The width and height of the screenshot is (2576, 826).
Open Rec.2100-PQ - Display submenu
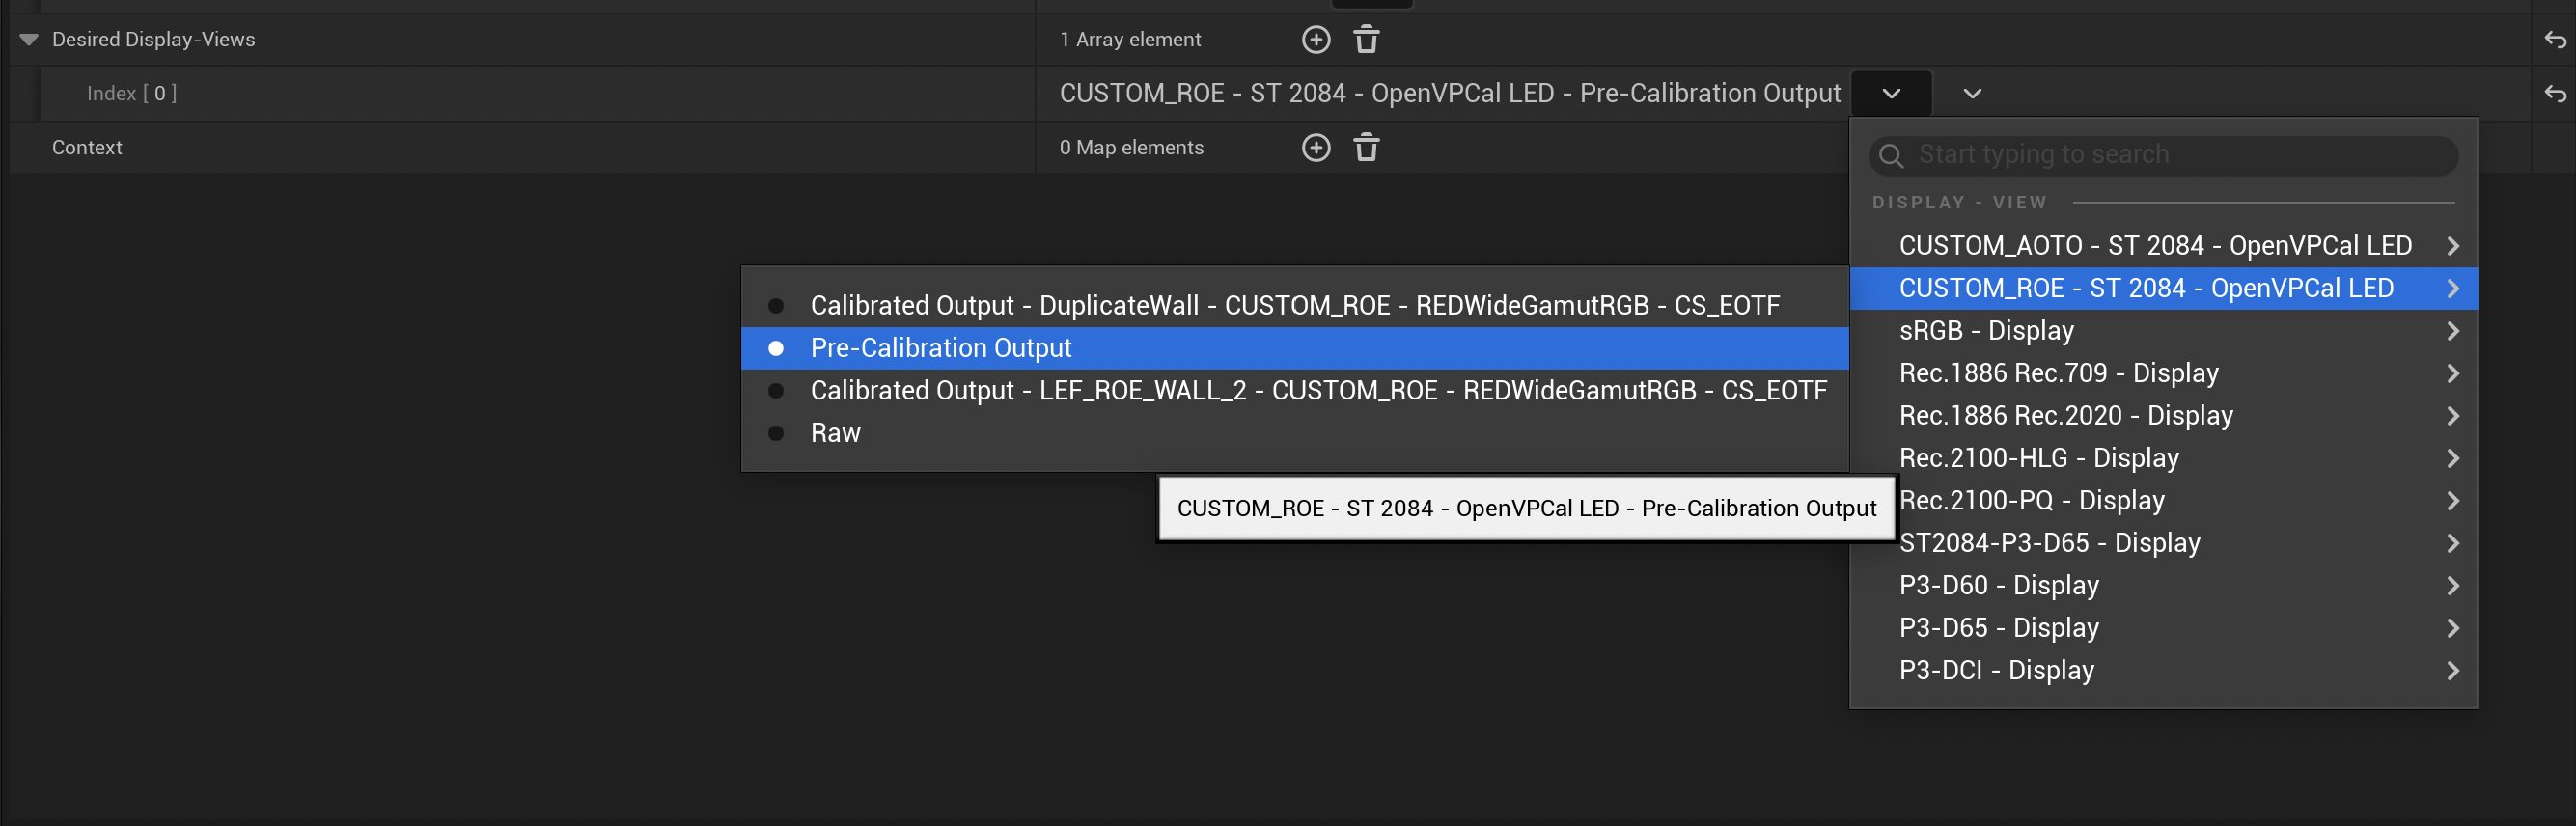2163,501
